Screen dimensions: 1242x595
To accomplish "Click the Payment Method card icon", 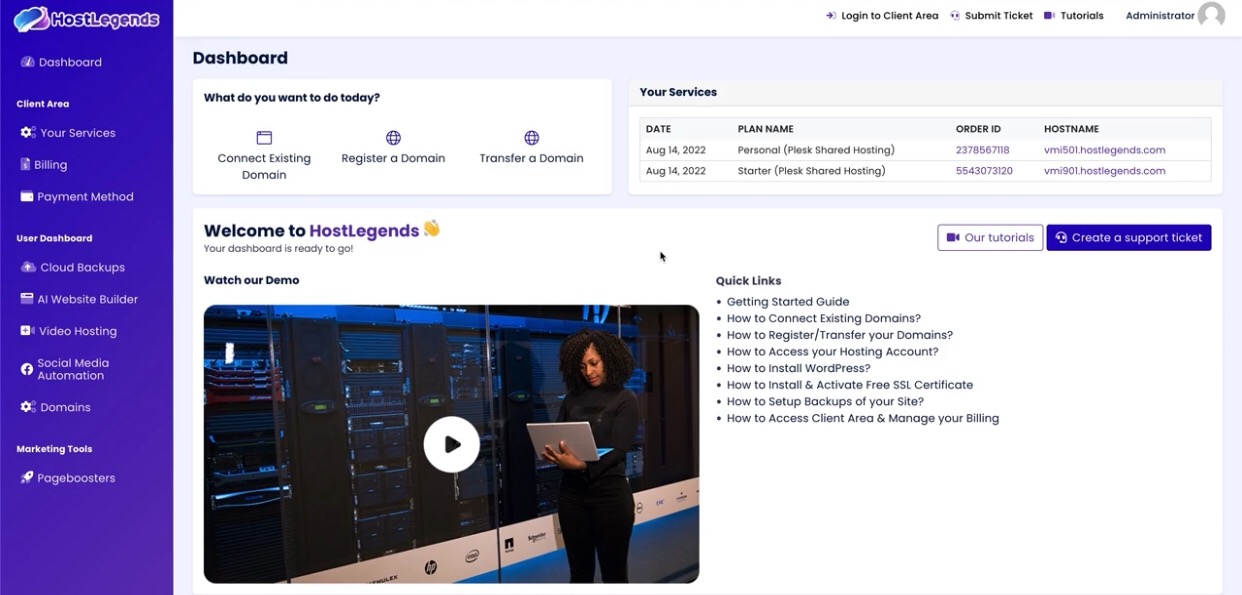I will 27,196.
